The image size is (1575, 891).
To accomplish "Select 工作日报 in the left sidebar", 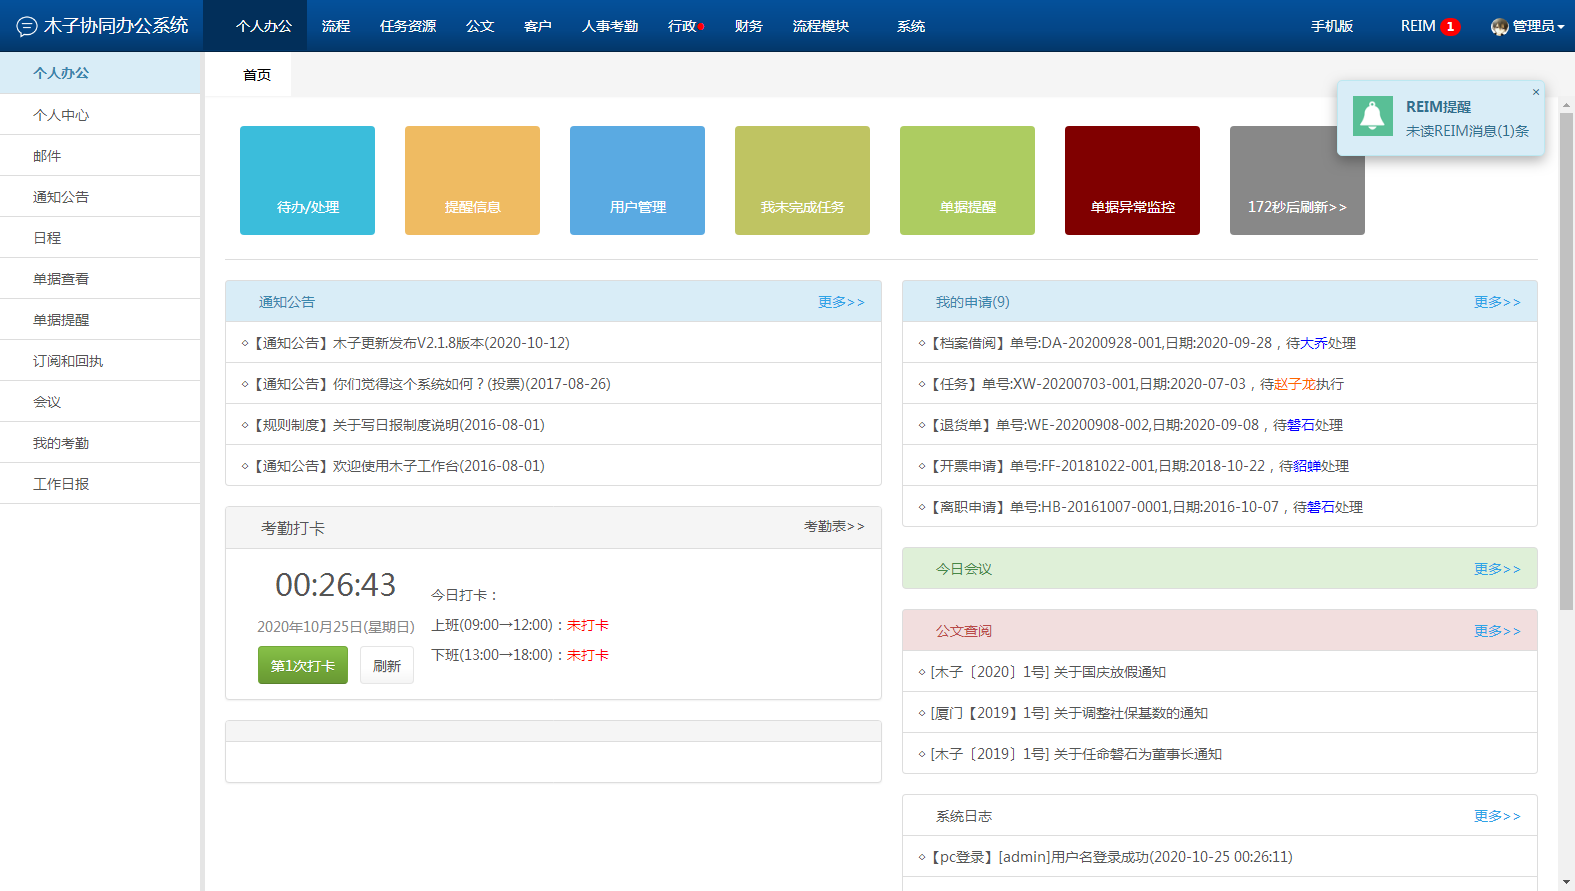I will pyautogui.click(x=61, y=484).
